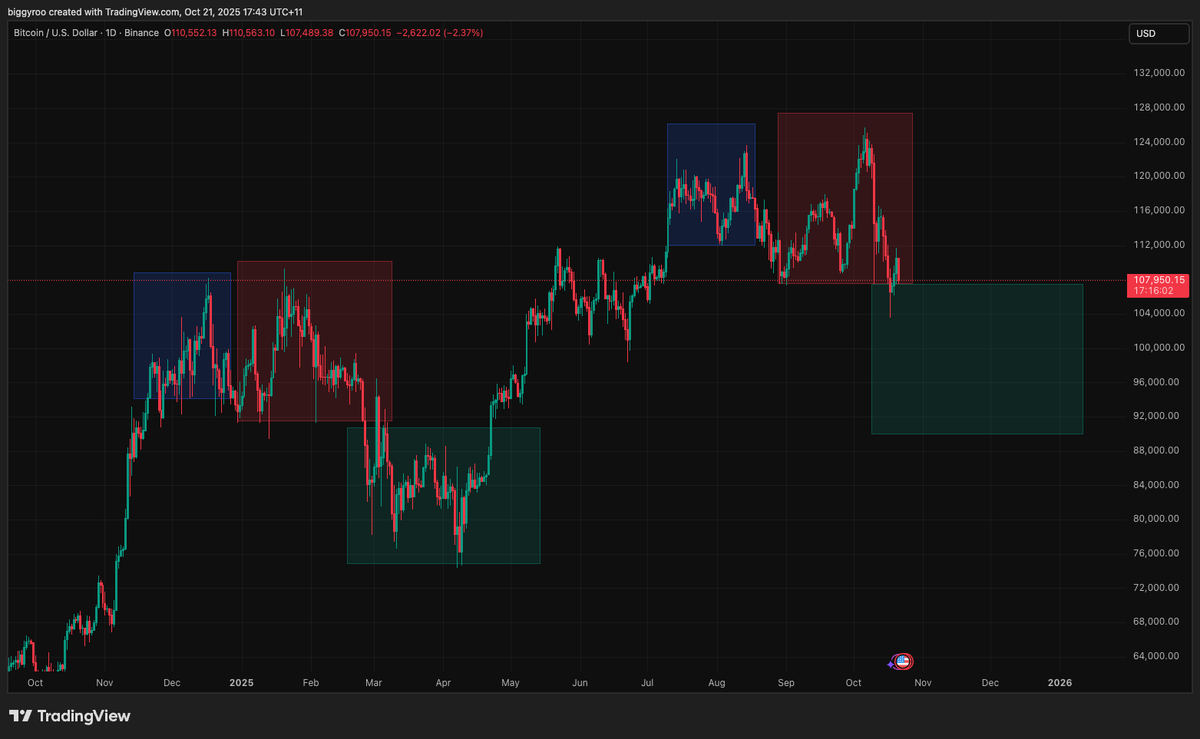Click the Aug label on time axis

tap(716, 682)
